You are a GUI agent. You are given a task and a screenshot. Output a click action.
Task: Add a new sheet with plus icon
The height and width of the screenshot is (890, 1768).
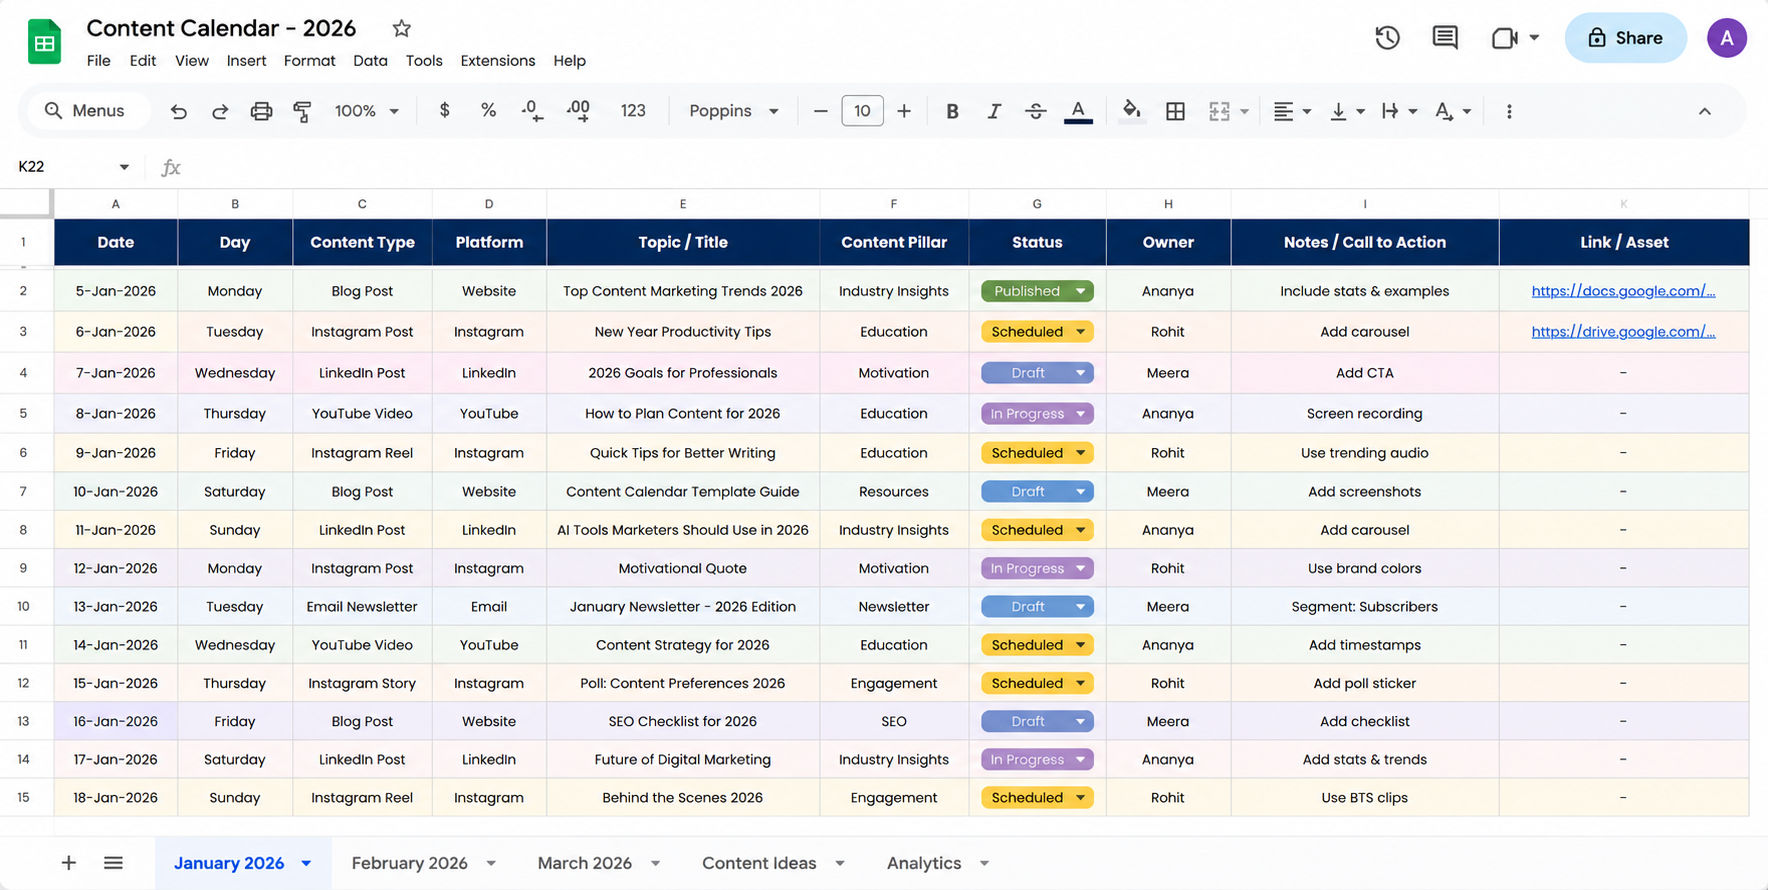coord(69,863)
